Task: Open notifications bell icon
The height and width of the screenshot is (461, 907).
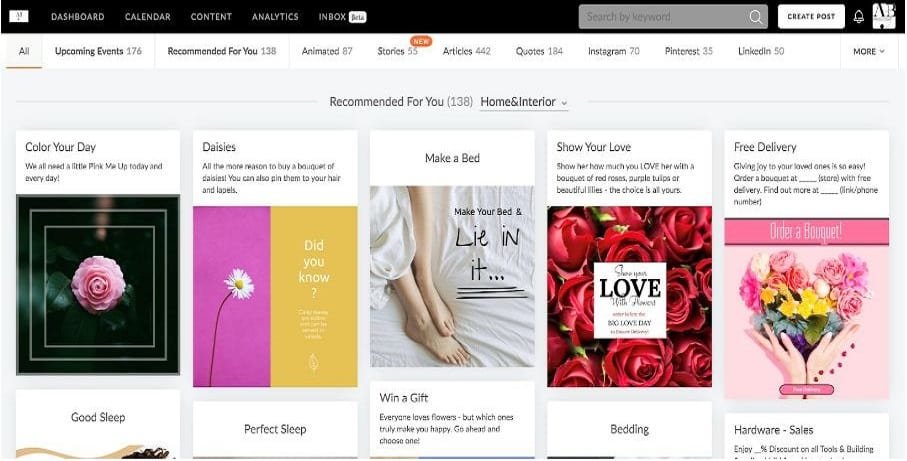Action: click(x=858, y=17)
